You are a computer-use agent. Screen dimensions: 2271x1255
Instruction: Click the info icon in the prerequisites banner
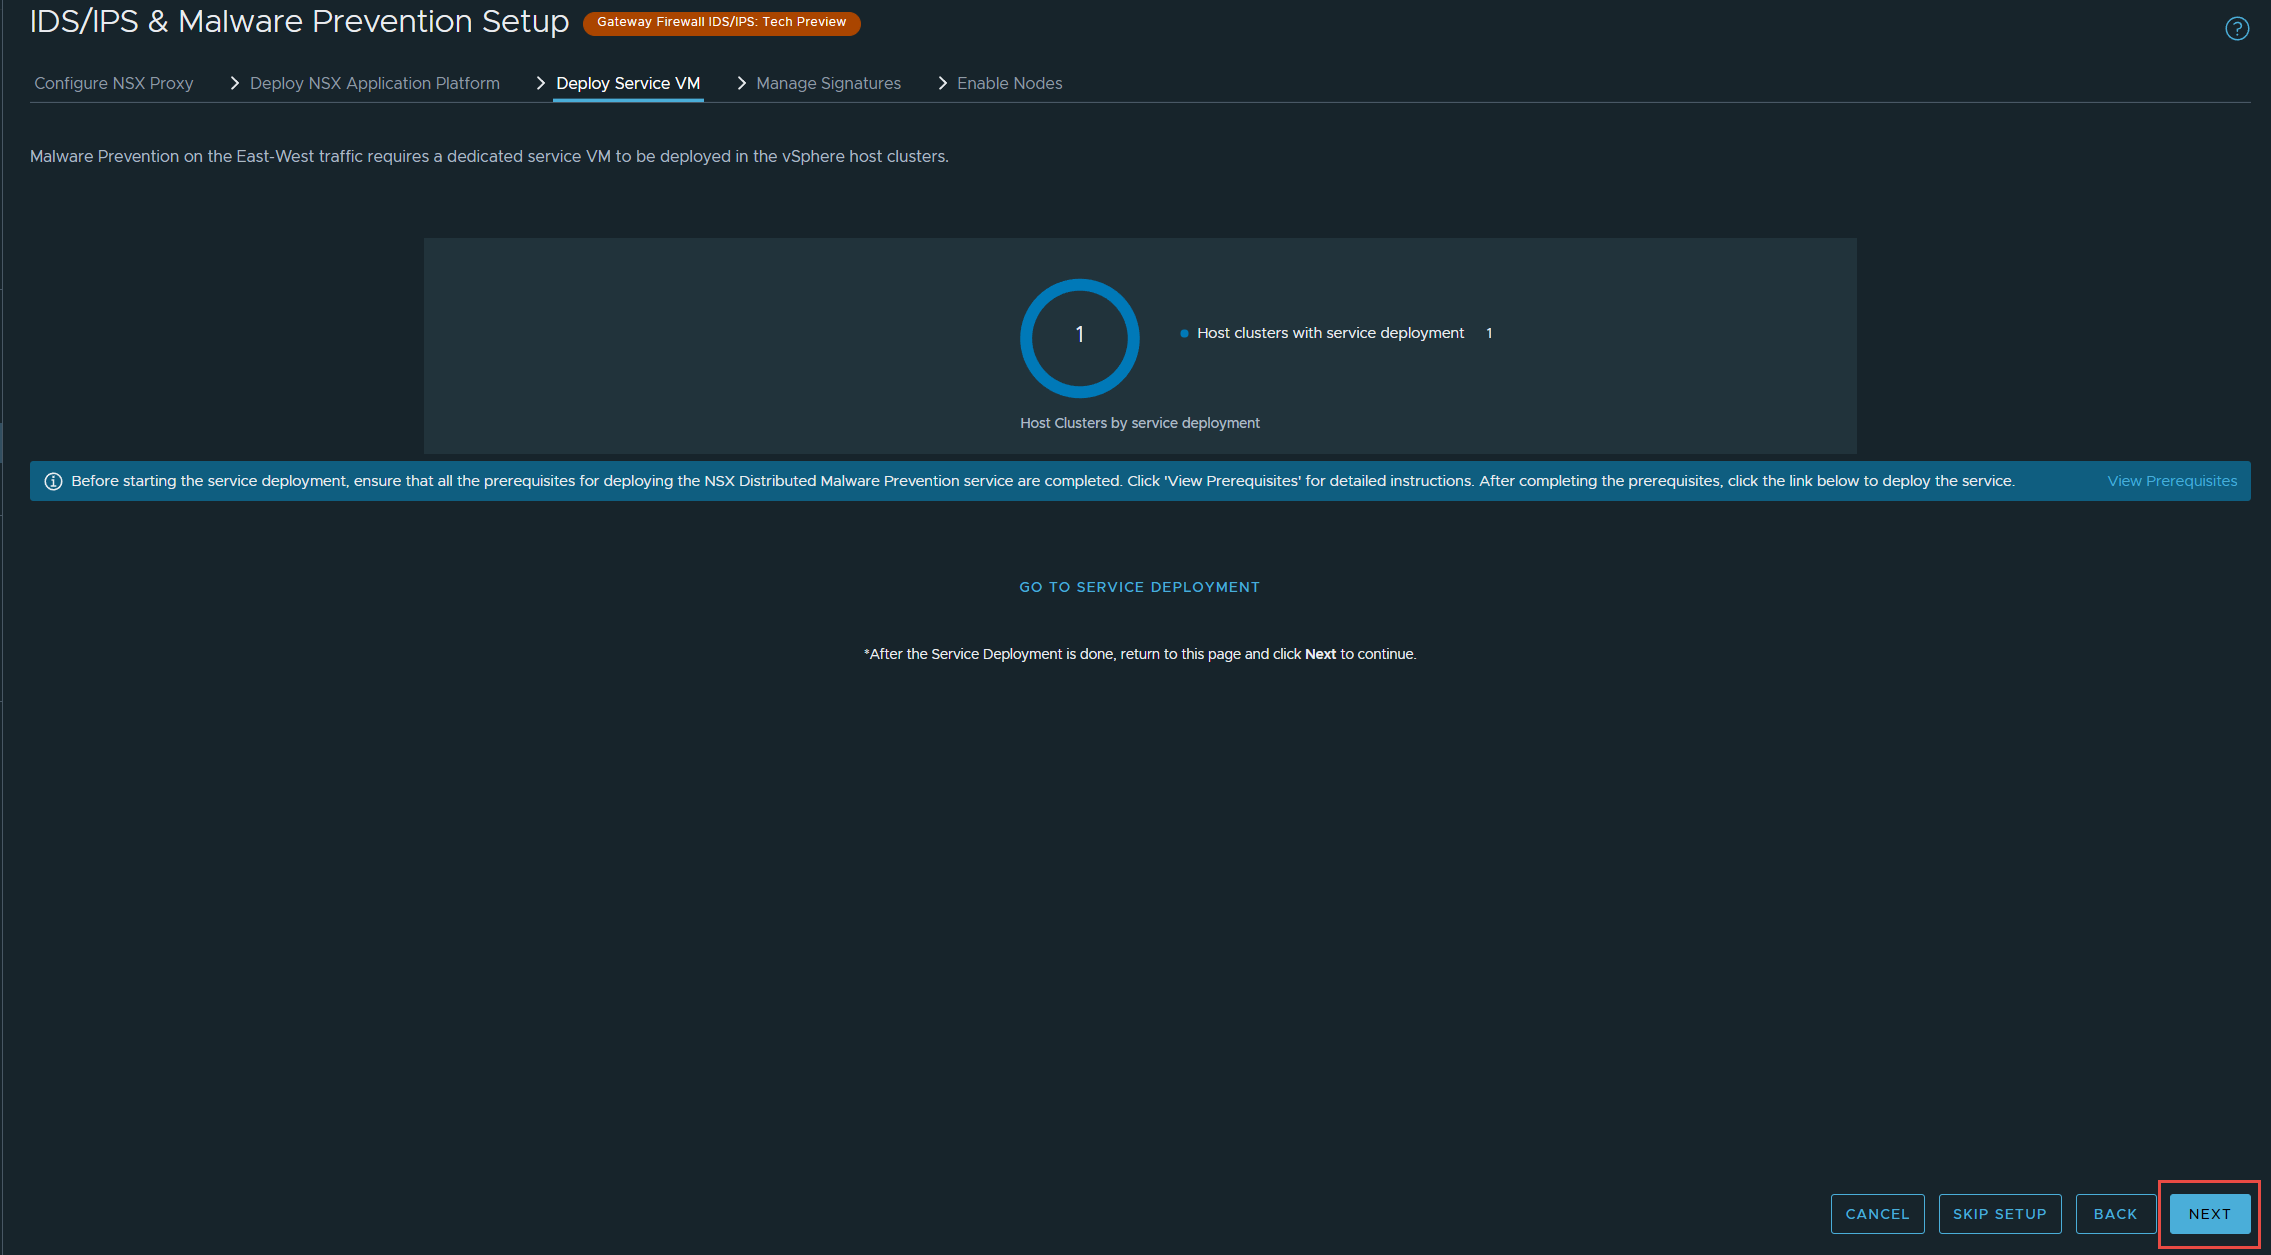pos(53,482)
